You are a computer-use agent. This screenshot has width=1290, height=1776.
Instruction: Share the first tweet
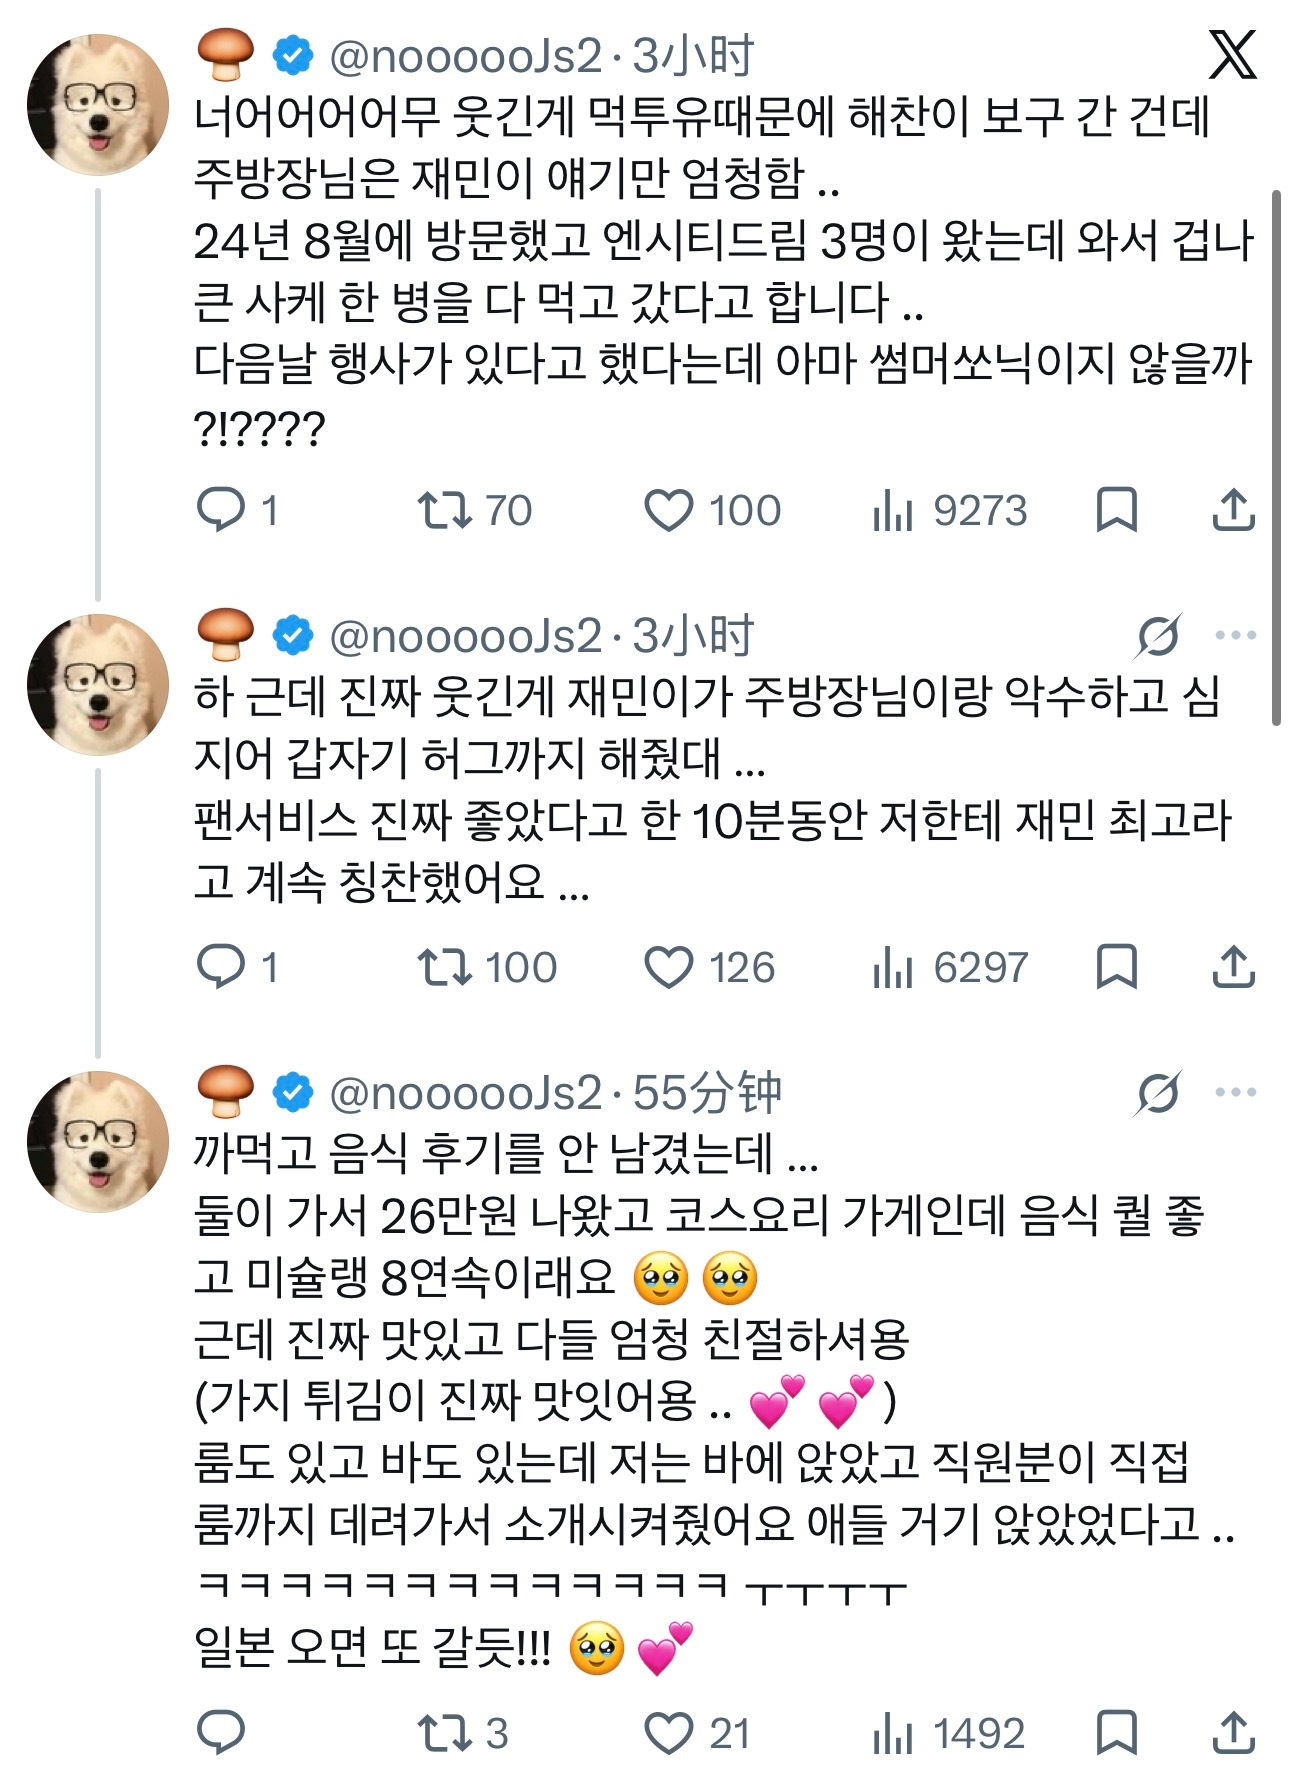pos(1234,510)
